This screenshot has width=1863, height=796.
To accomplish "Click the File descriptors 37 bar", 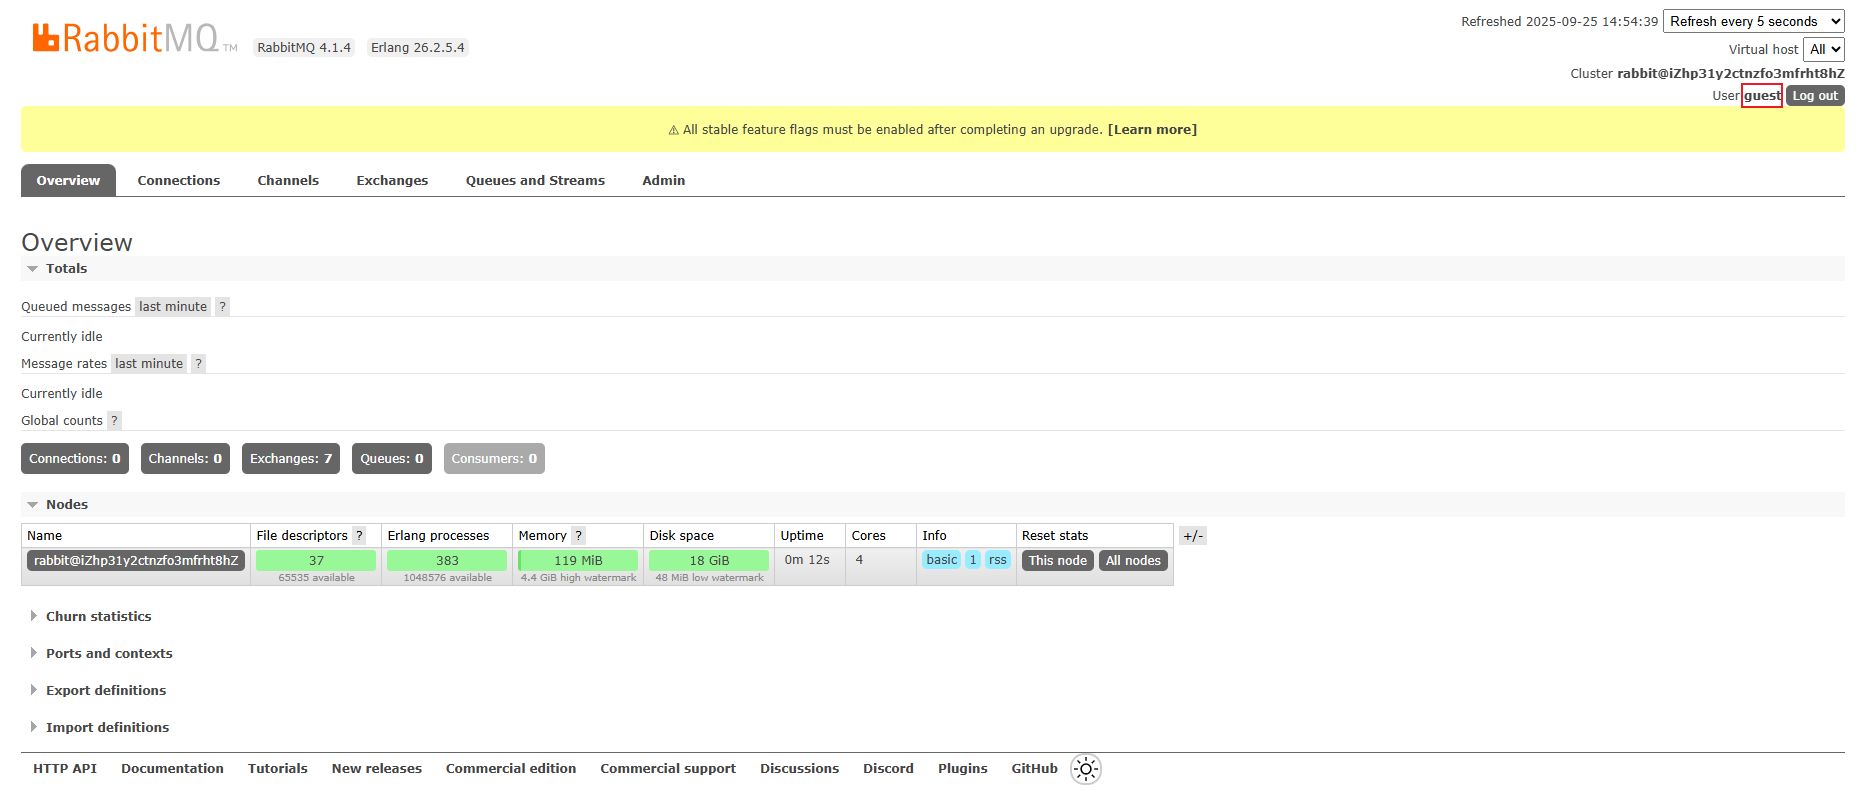I will pyautogui.click(x=316, y=561).
